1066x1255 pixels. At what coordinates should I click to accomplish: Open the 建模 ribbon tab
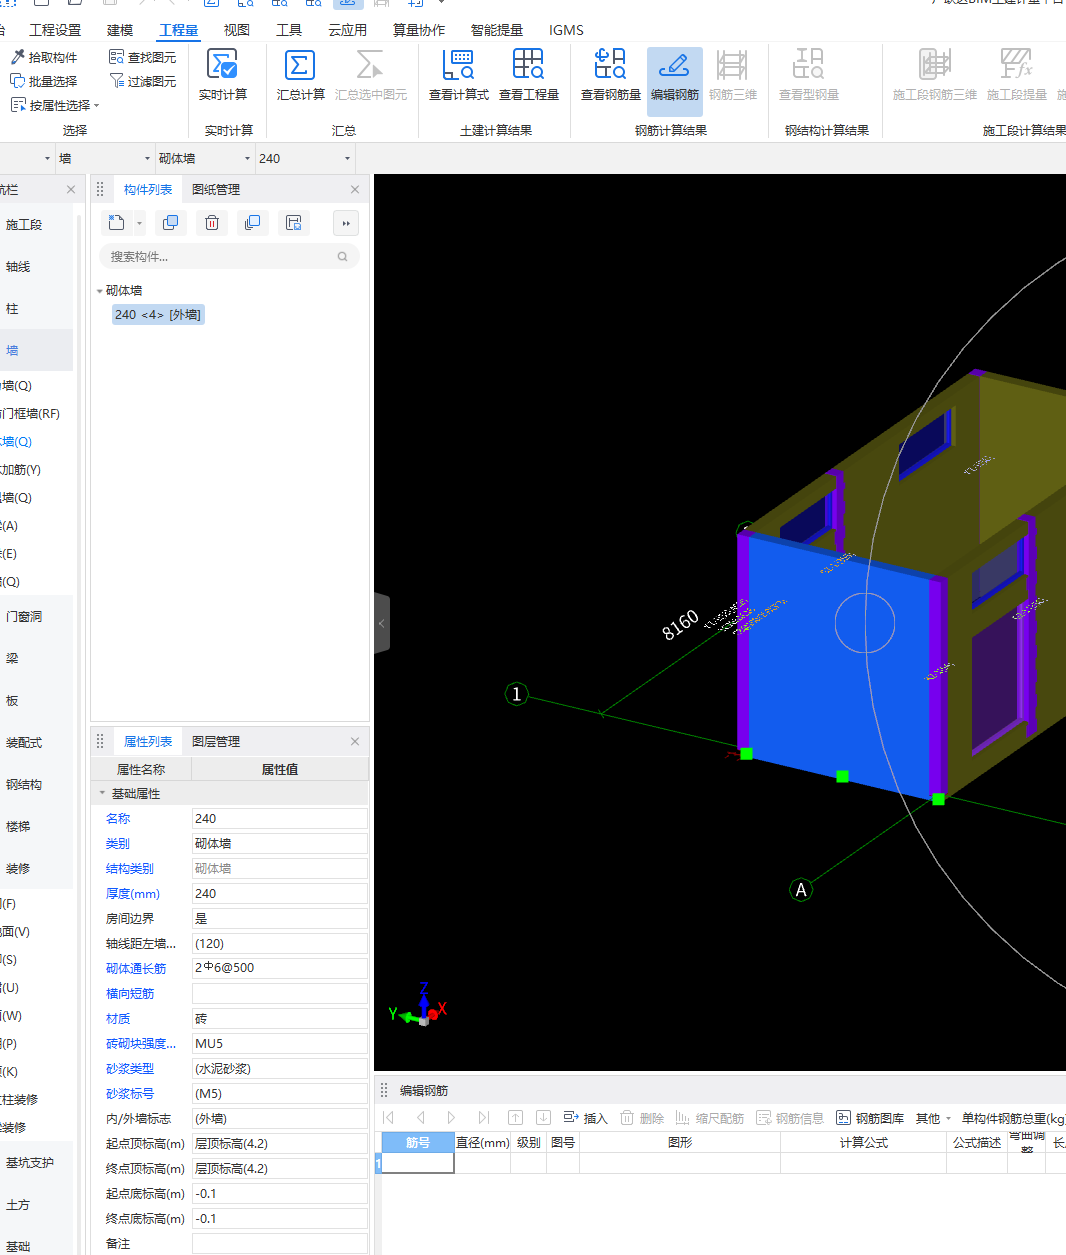coord(120,30)
